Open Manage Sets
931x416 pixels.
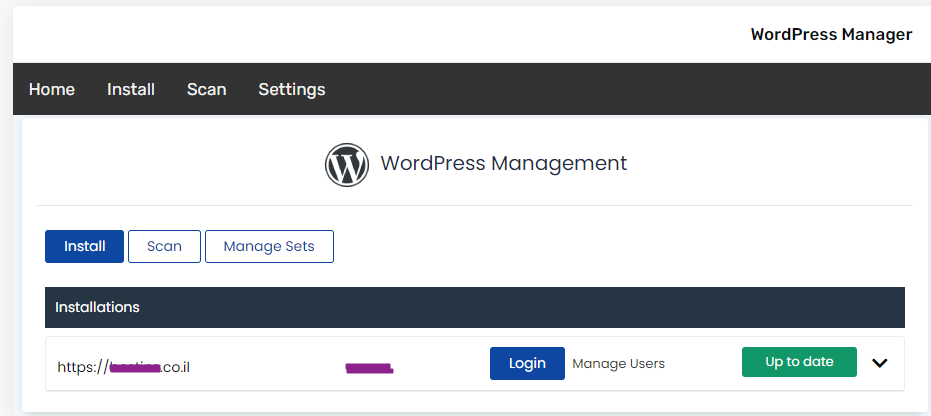[x=269, y=246]
